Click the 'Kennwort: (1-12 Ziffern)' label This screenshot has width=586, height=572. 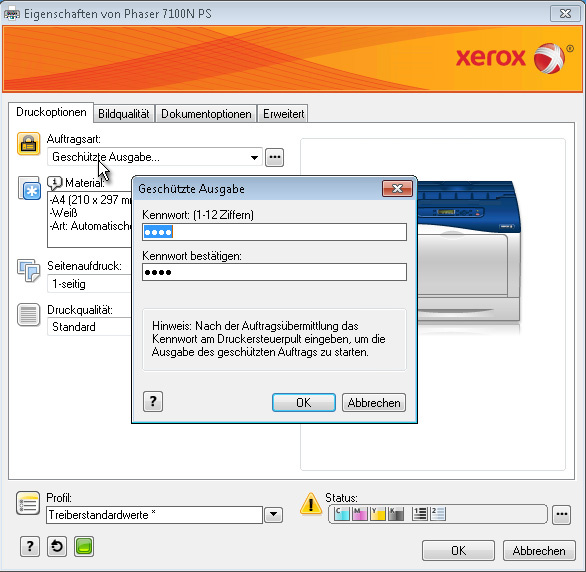pyautogui.click(x=198, y=215)
